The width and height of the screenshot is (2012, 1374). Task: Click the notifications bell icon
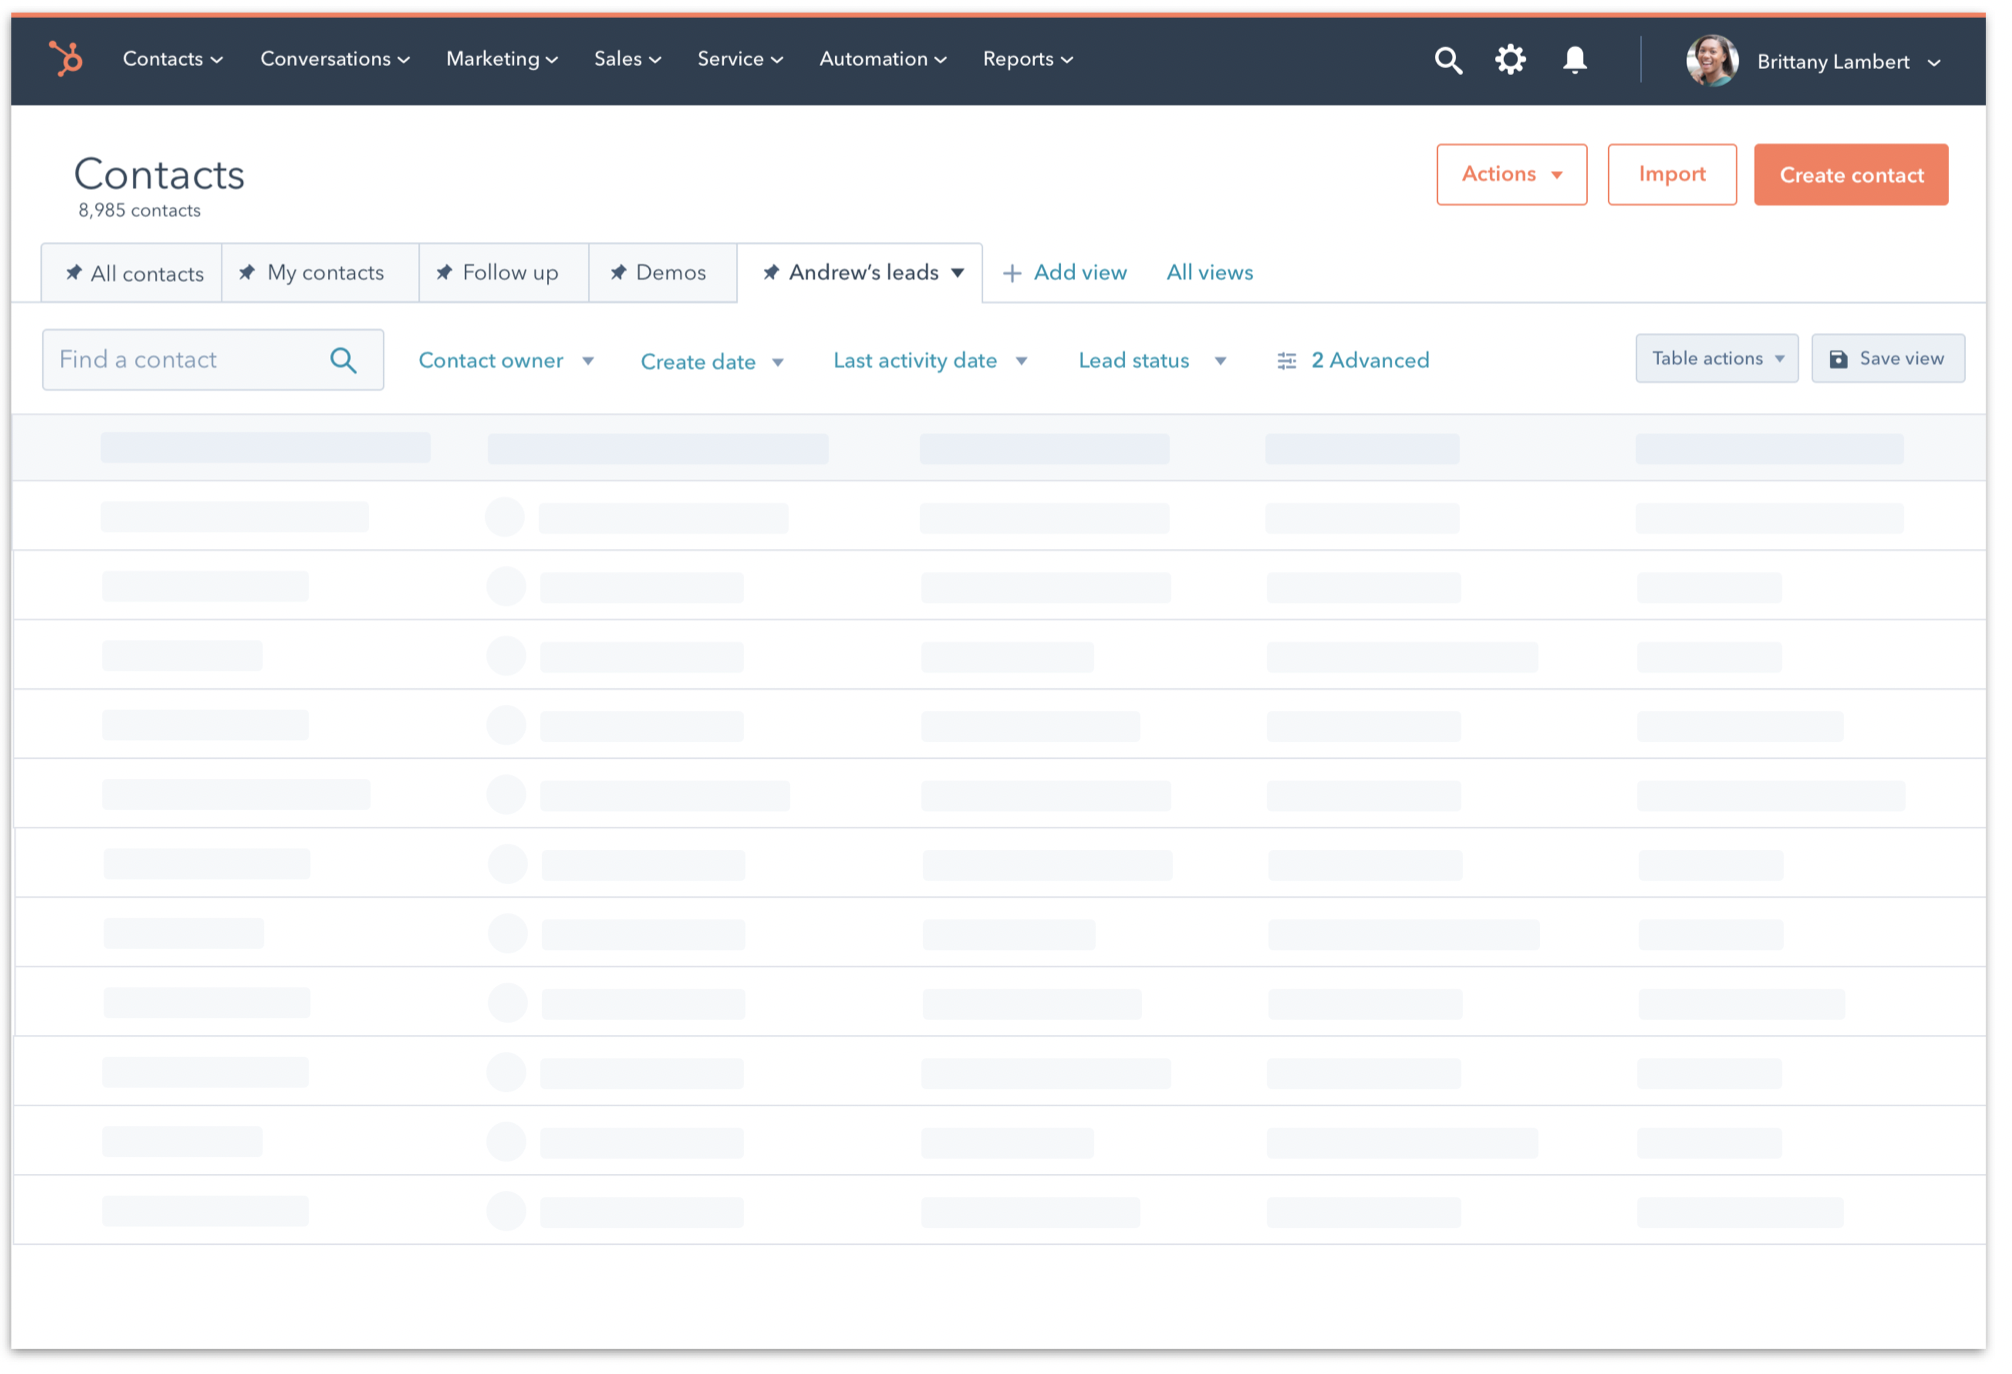coord(1574,60)
